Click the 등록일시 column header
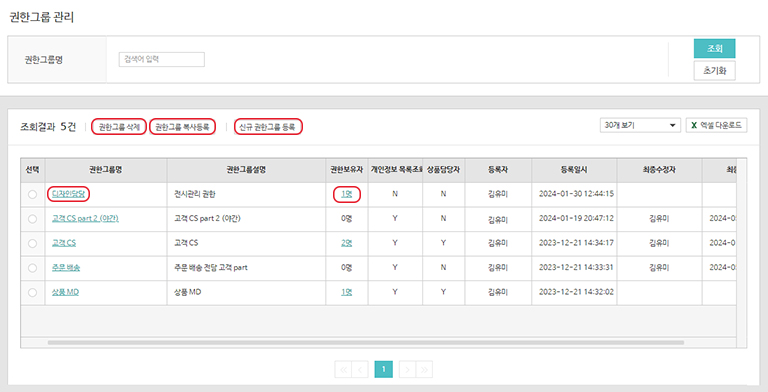 click(x=574, y=170)
